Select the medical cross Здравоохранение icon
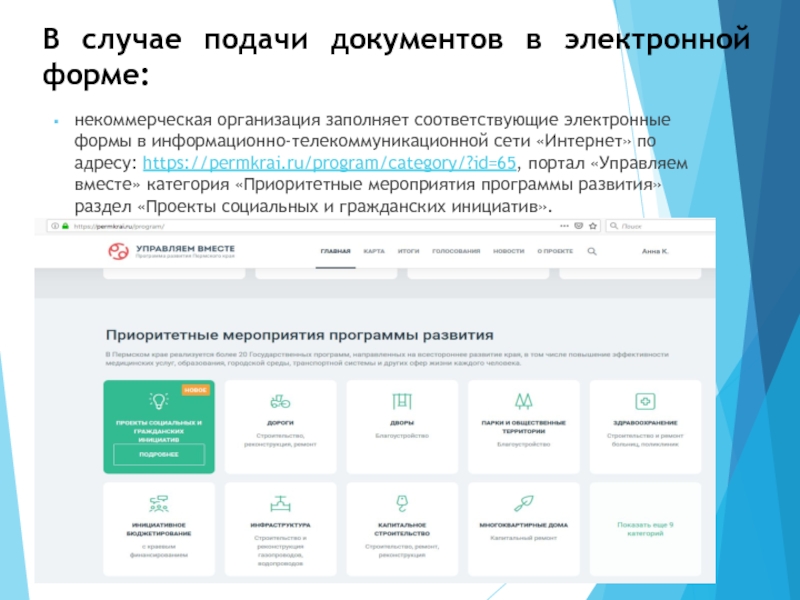The width and height of the screenshot is (800, 600). [645, 401]
